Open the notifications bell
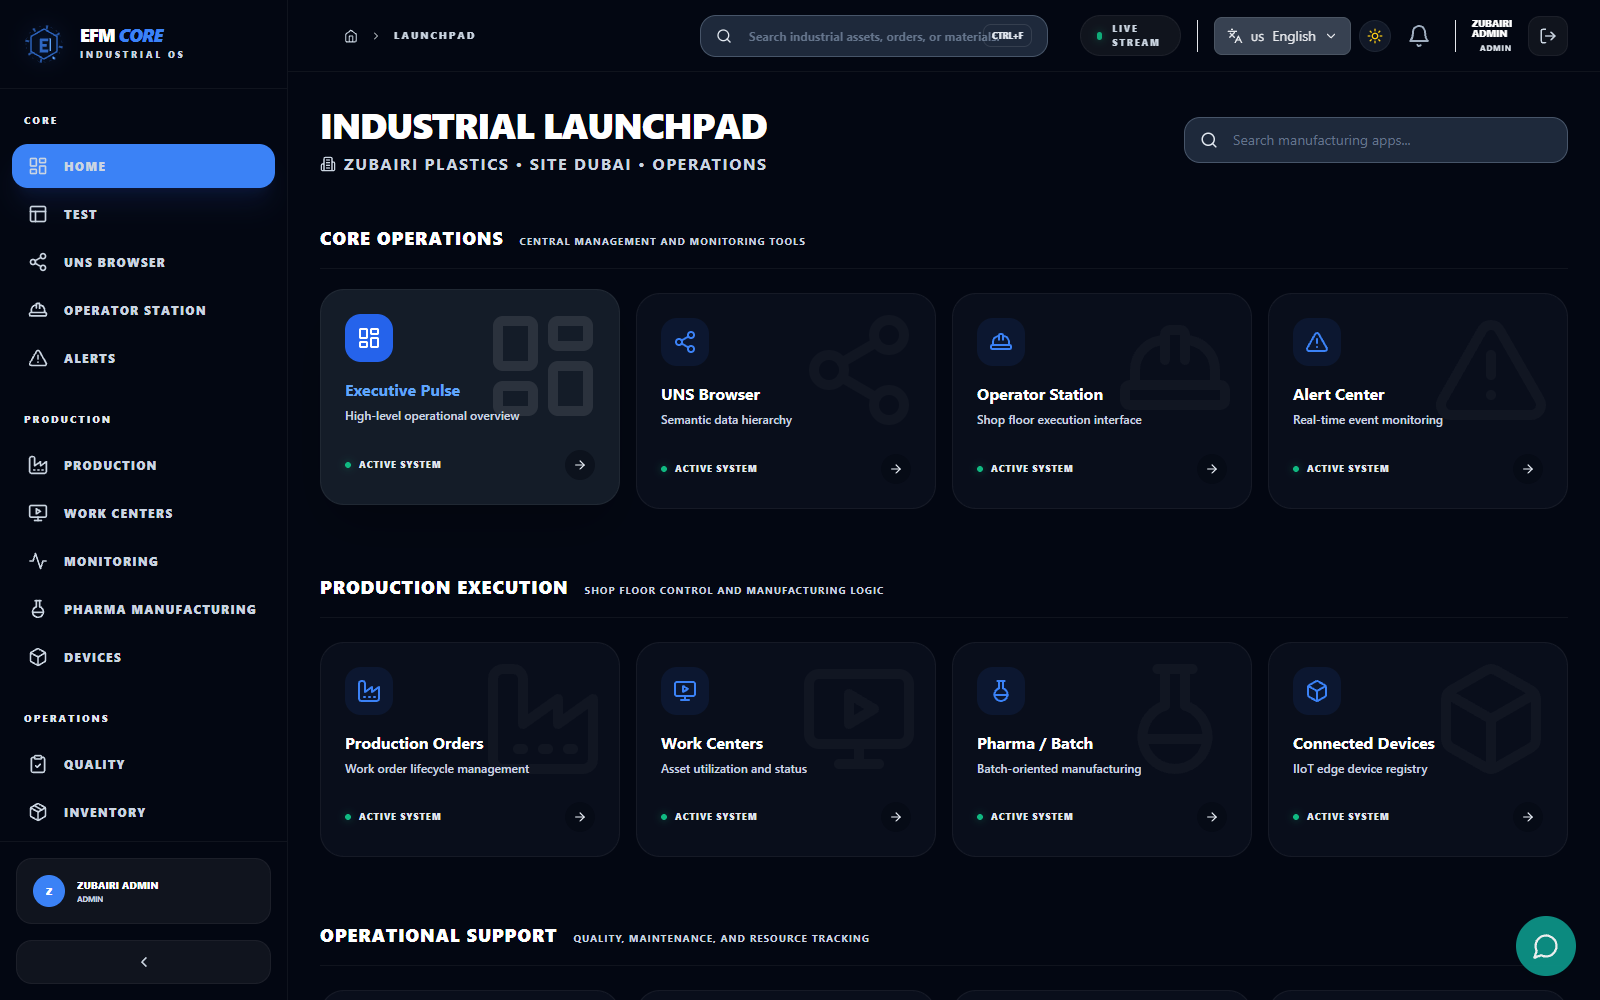1600x1000 pixels. pos(1418,36)
